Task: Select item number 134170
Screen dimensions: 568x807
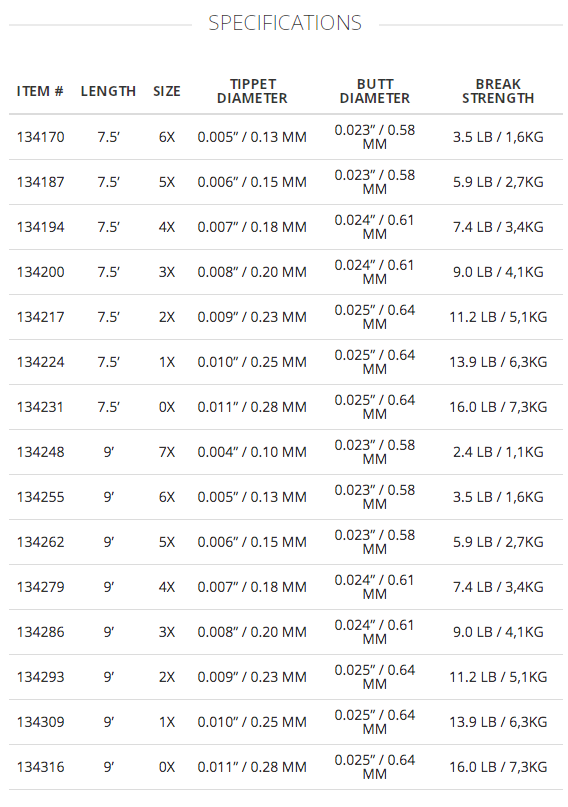Action: (x=41, y=137)
